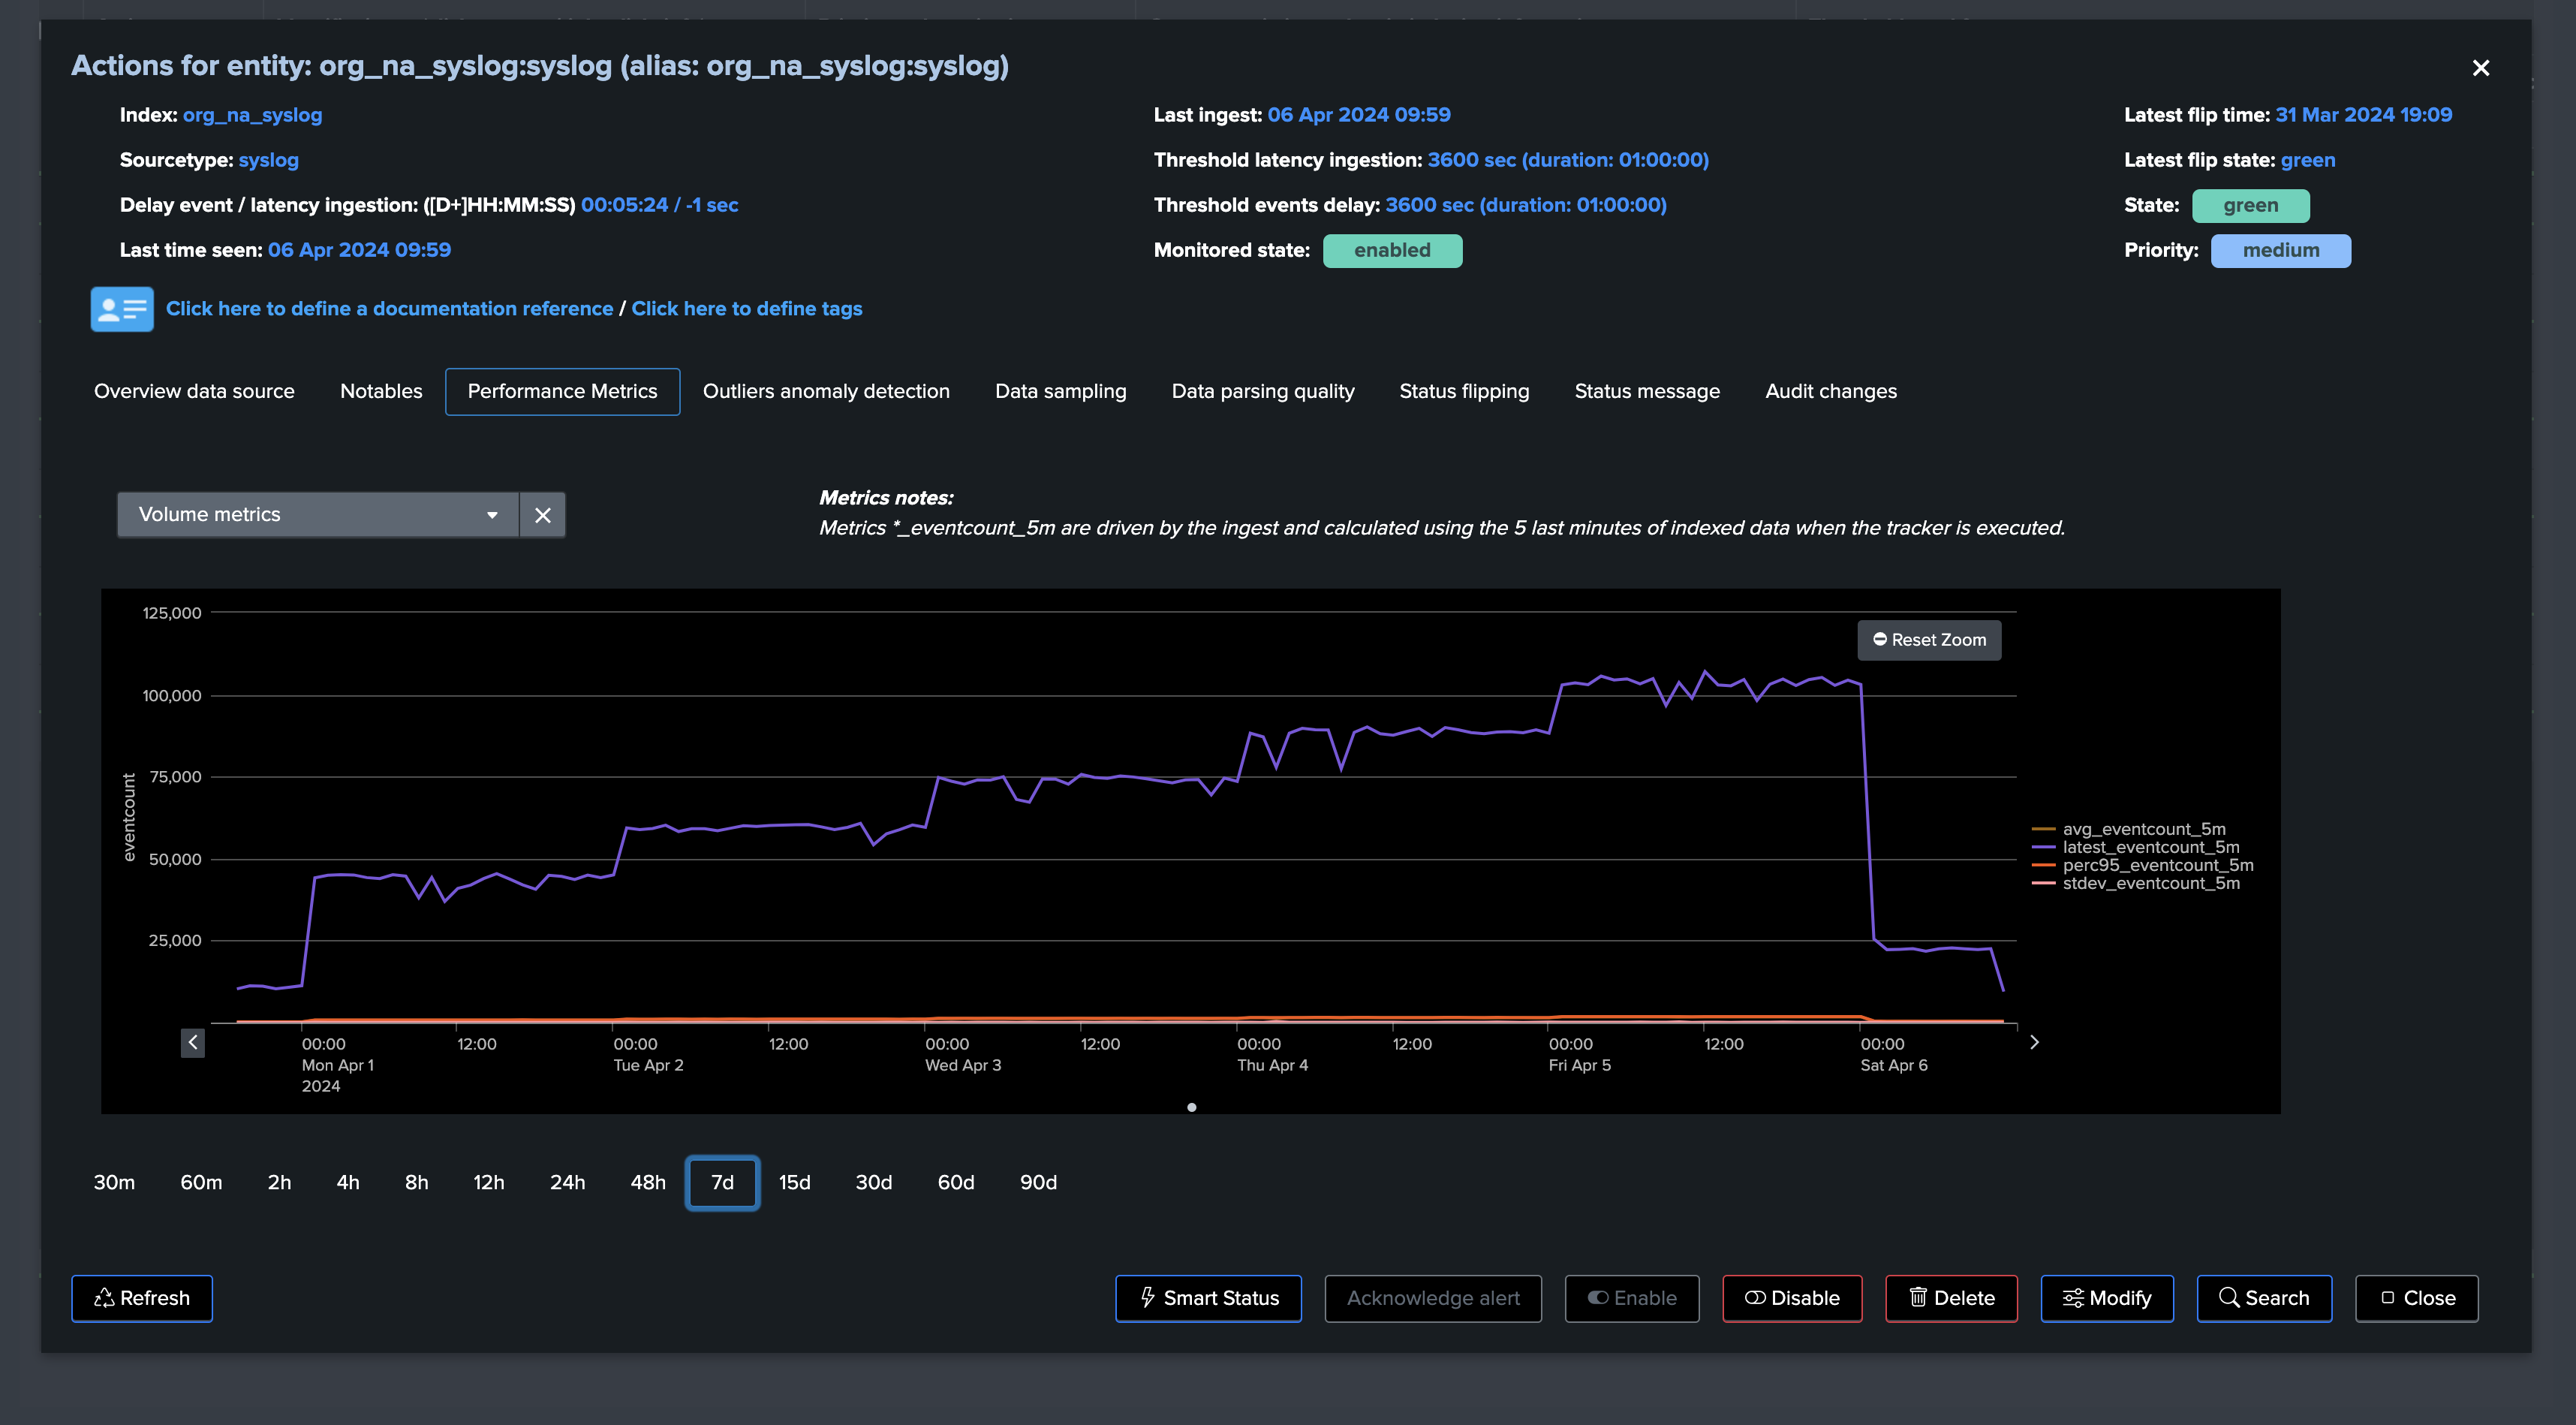
Task: Open Modify with sliders icon
Action: pos(2107,1298)
